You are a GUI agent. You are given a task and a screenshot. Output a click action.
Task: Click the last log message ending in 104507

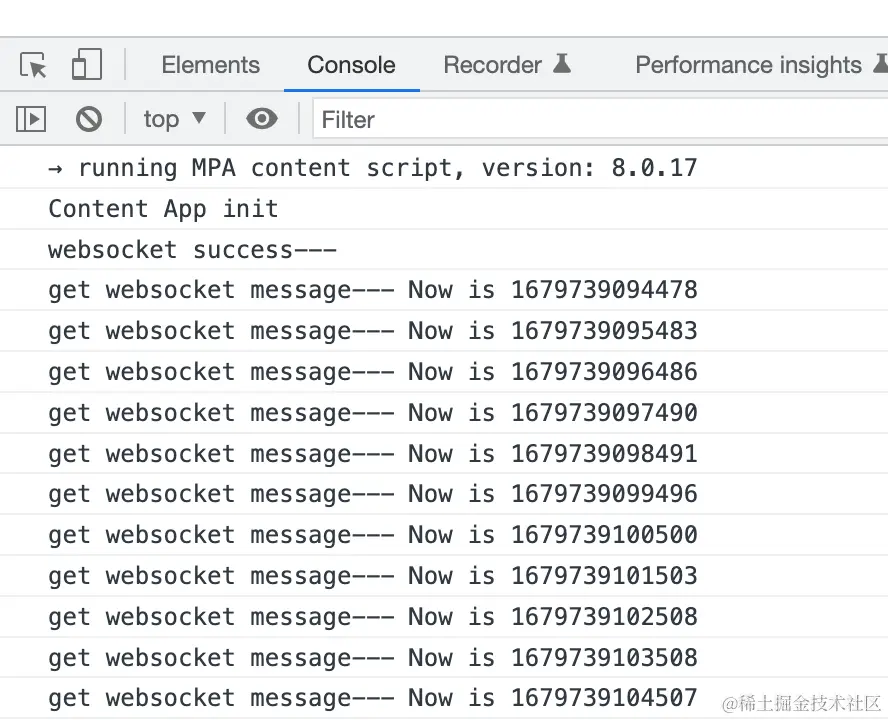click(372, 698)
